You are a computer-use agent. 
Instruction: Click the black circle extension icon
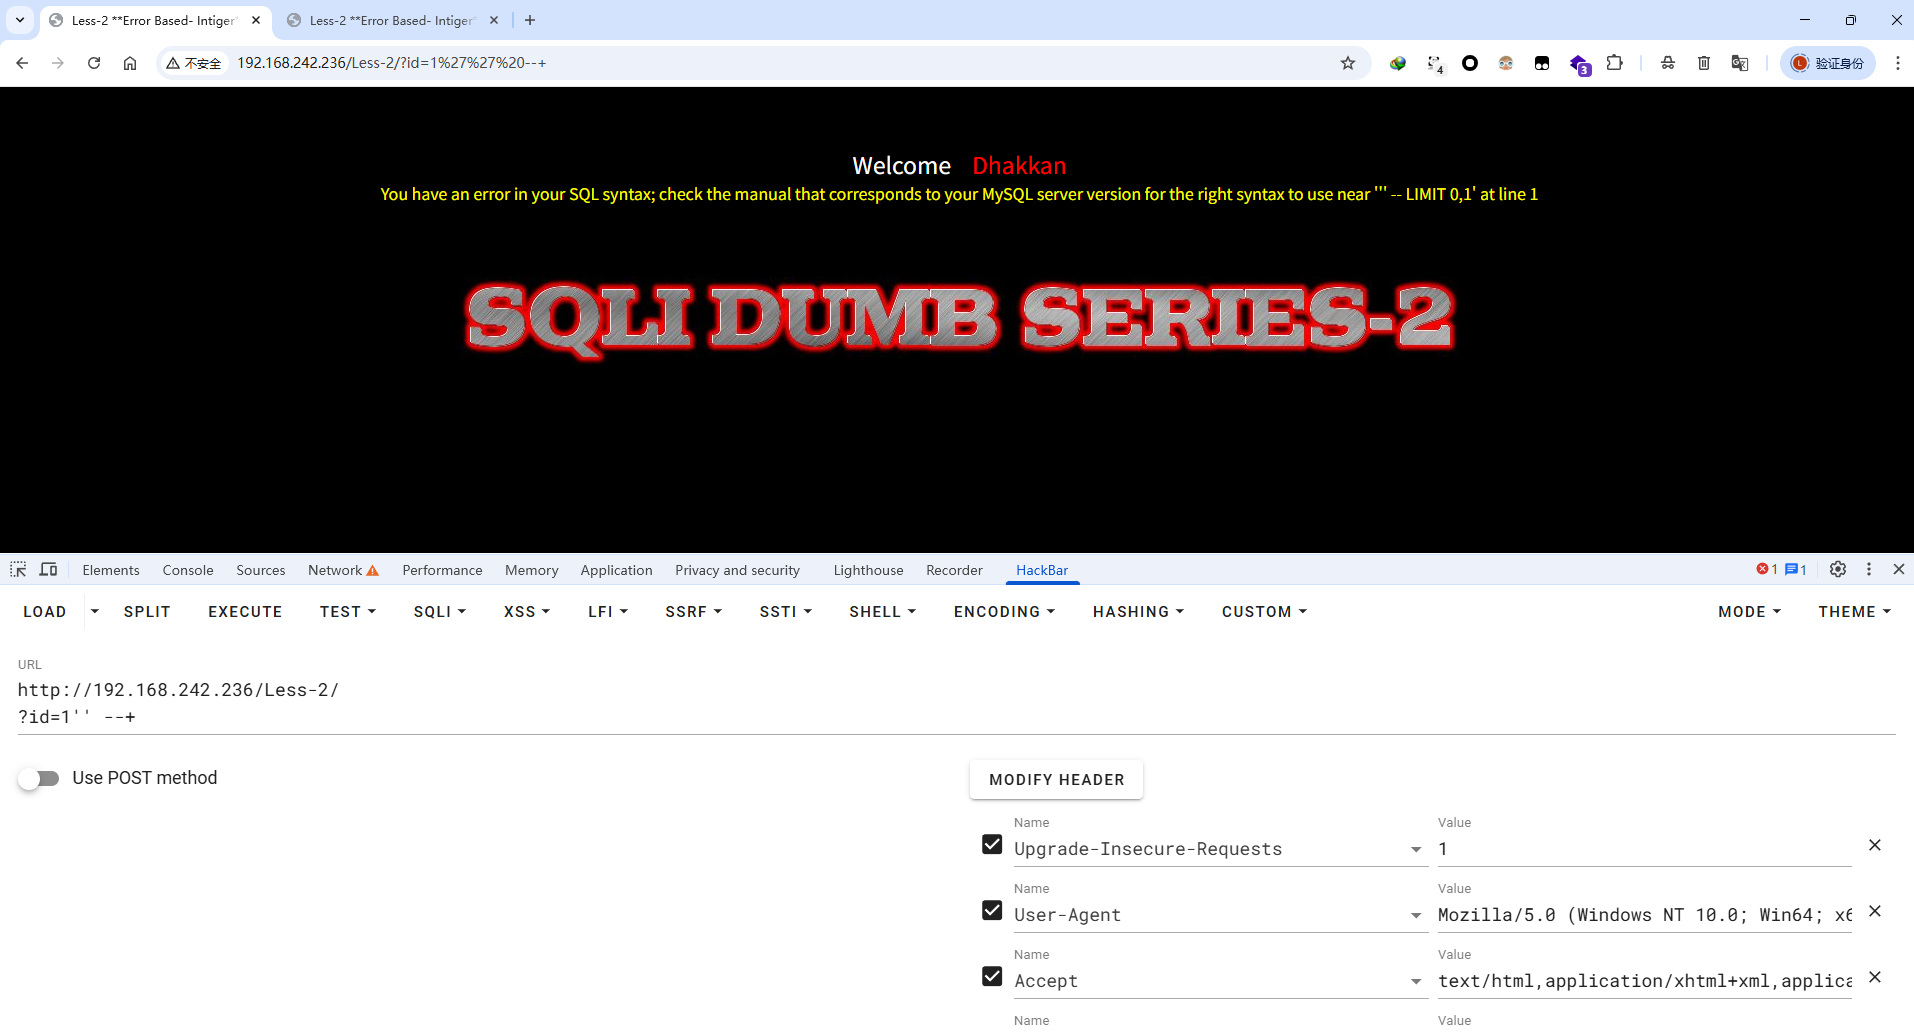coord(1470,63)
